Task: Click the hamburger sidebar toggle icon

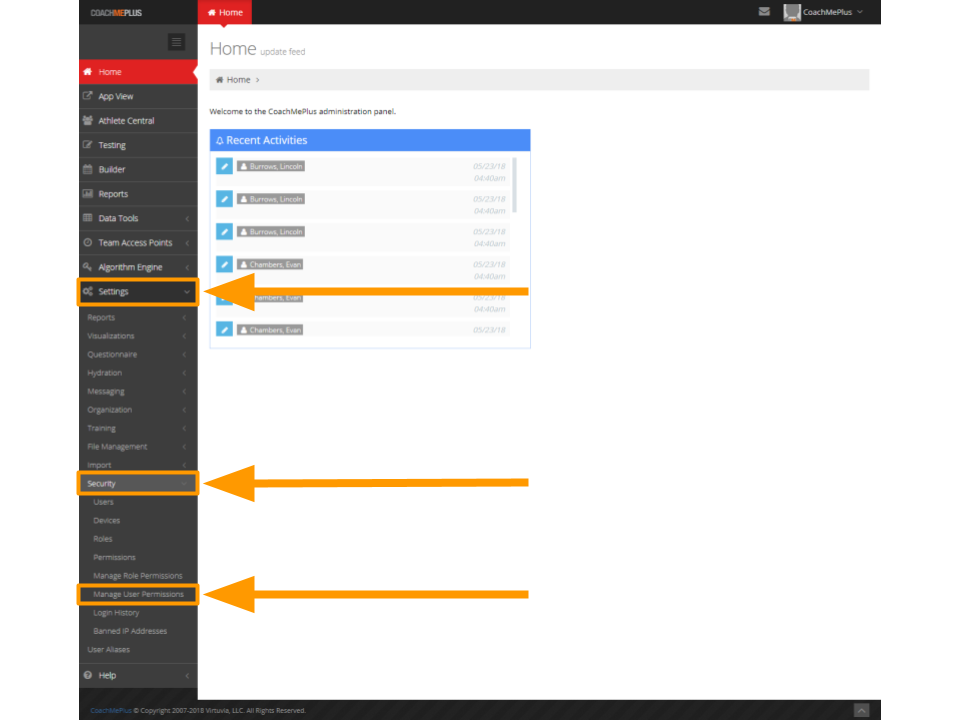Action: pos(177,42)
